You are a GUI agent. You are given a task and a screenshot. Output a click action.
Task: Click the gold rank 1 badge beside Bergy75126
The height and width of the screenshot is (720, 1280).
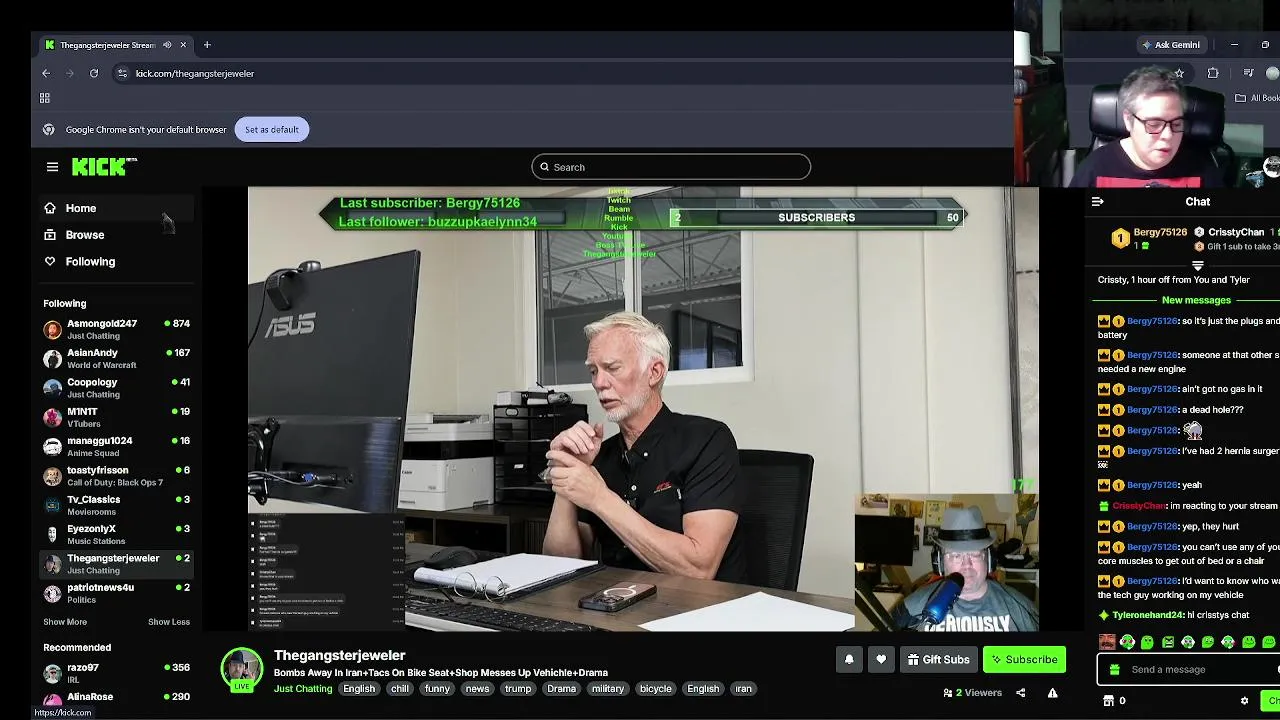coord(1120,239)
